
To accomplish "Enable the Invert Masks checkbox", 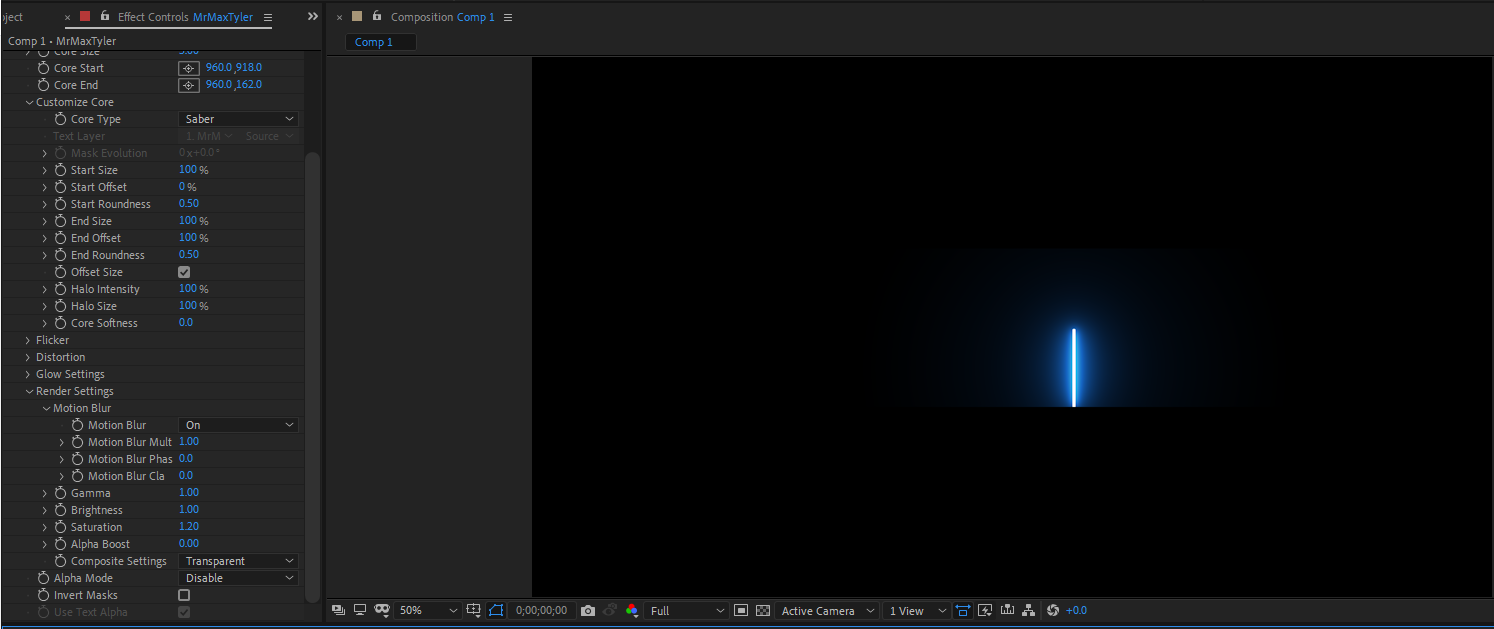I will (183, 594).
